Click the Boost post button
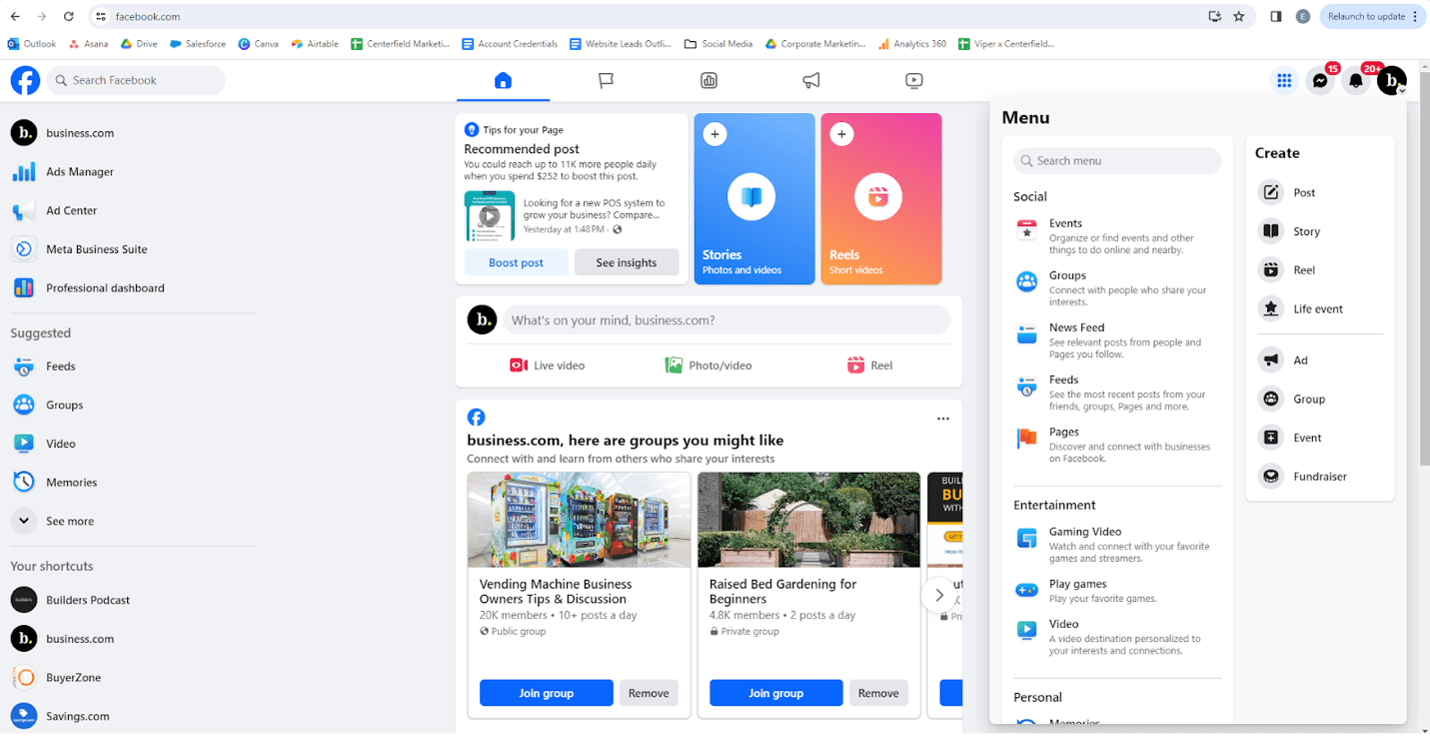The image size is (1430, 736). tap(516, 263)
